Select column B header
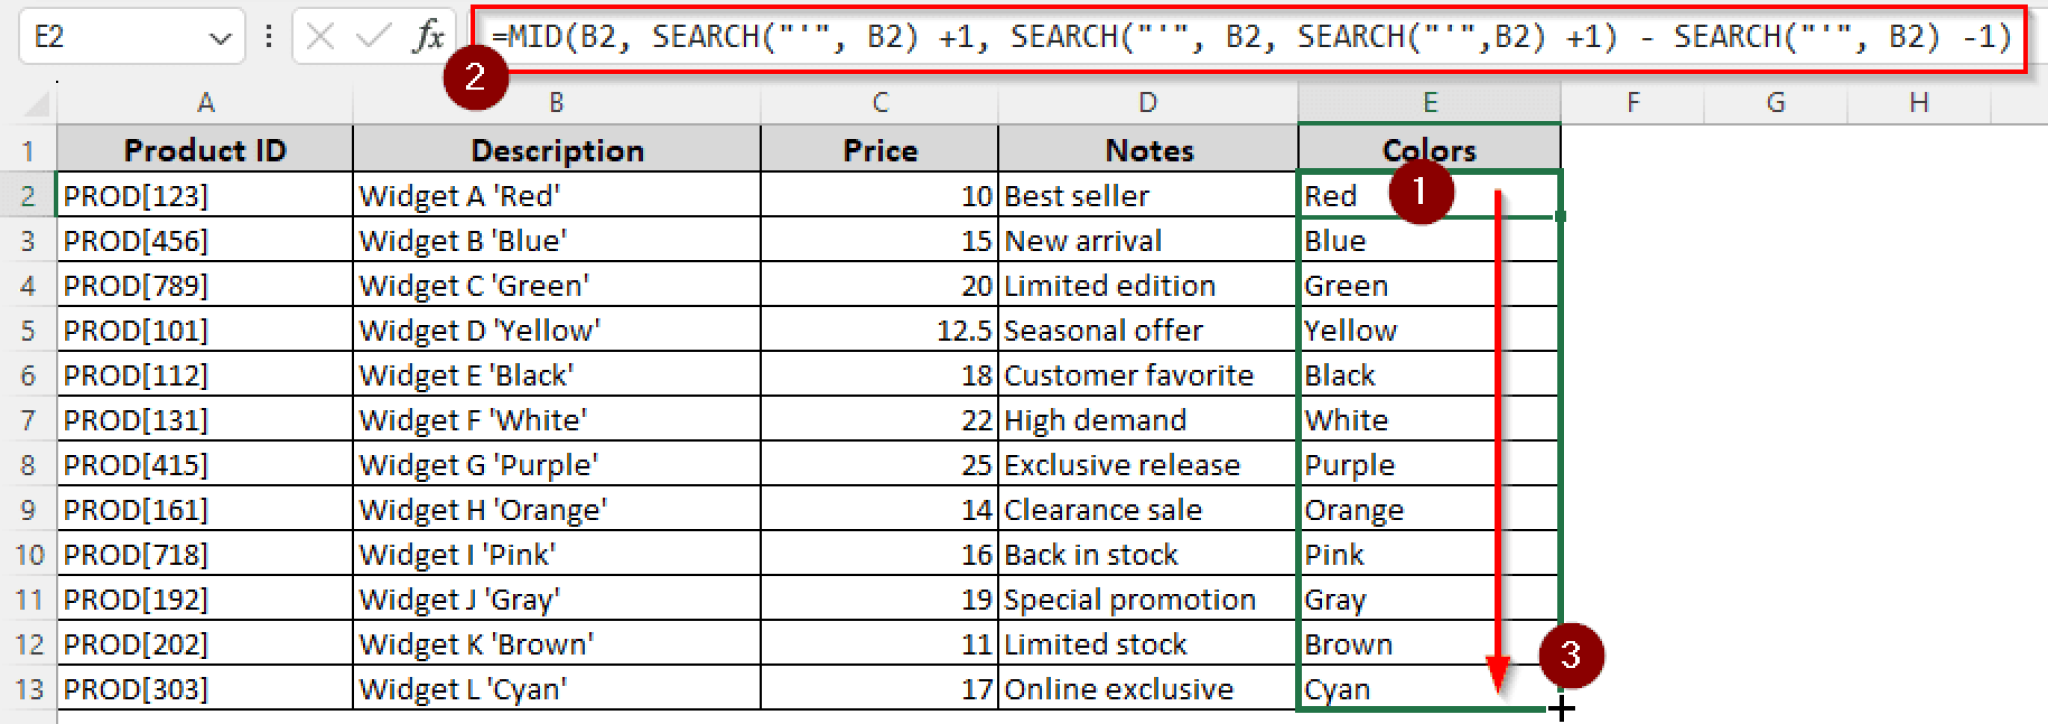Viewport: 2048px width, 724px height. point(556,102)
